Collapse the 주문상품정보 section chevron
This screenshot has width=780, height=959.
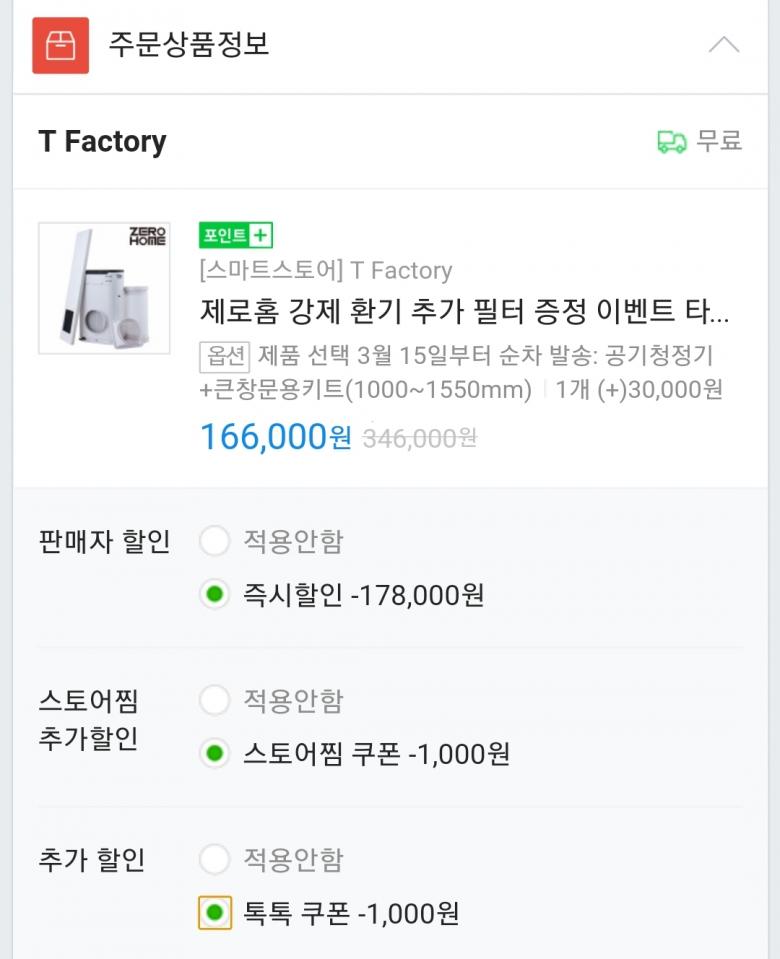click(724, 45)
